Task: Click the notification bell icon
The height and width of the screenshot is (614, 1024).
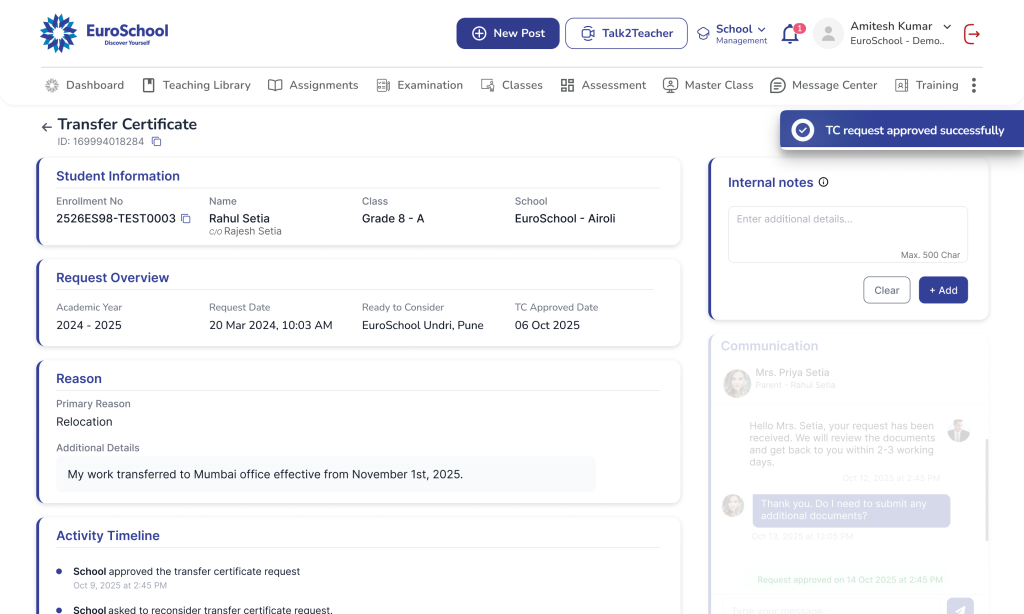Action: pos(790,34)
